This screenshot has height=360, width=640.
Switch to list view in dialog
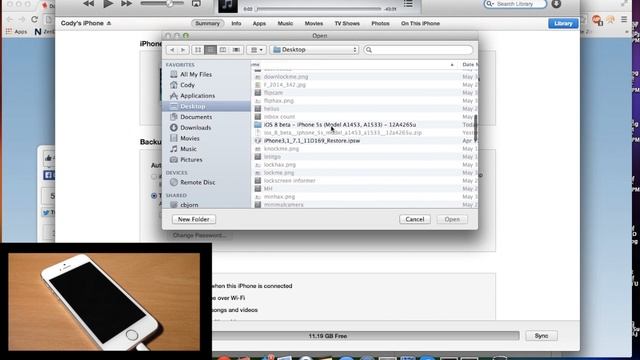211,50
